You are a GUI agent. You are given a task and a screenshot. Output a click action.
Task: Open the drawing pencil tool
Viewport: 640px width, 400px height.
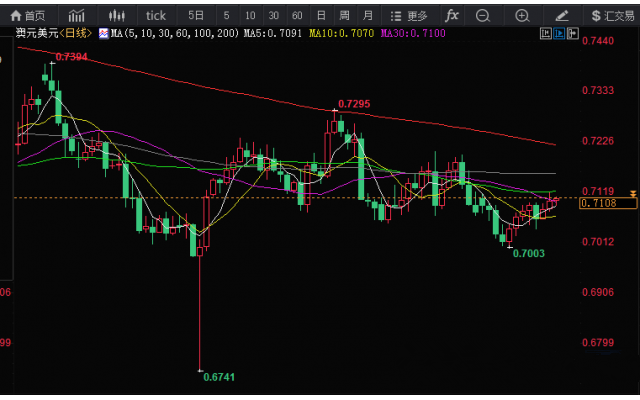(562, 16)
